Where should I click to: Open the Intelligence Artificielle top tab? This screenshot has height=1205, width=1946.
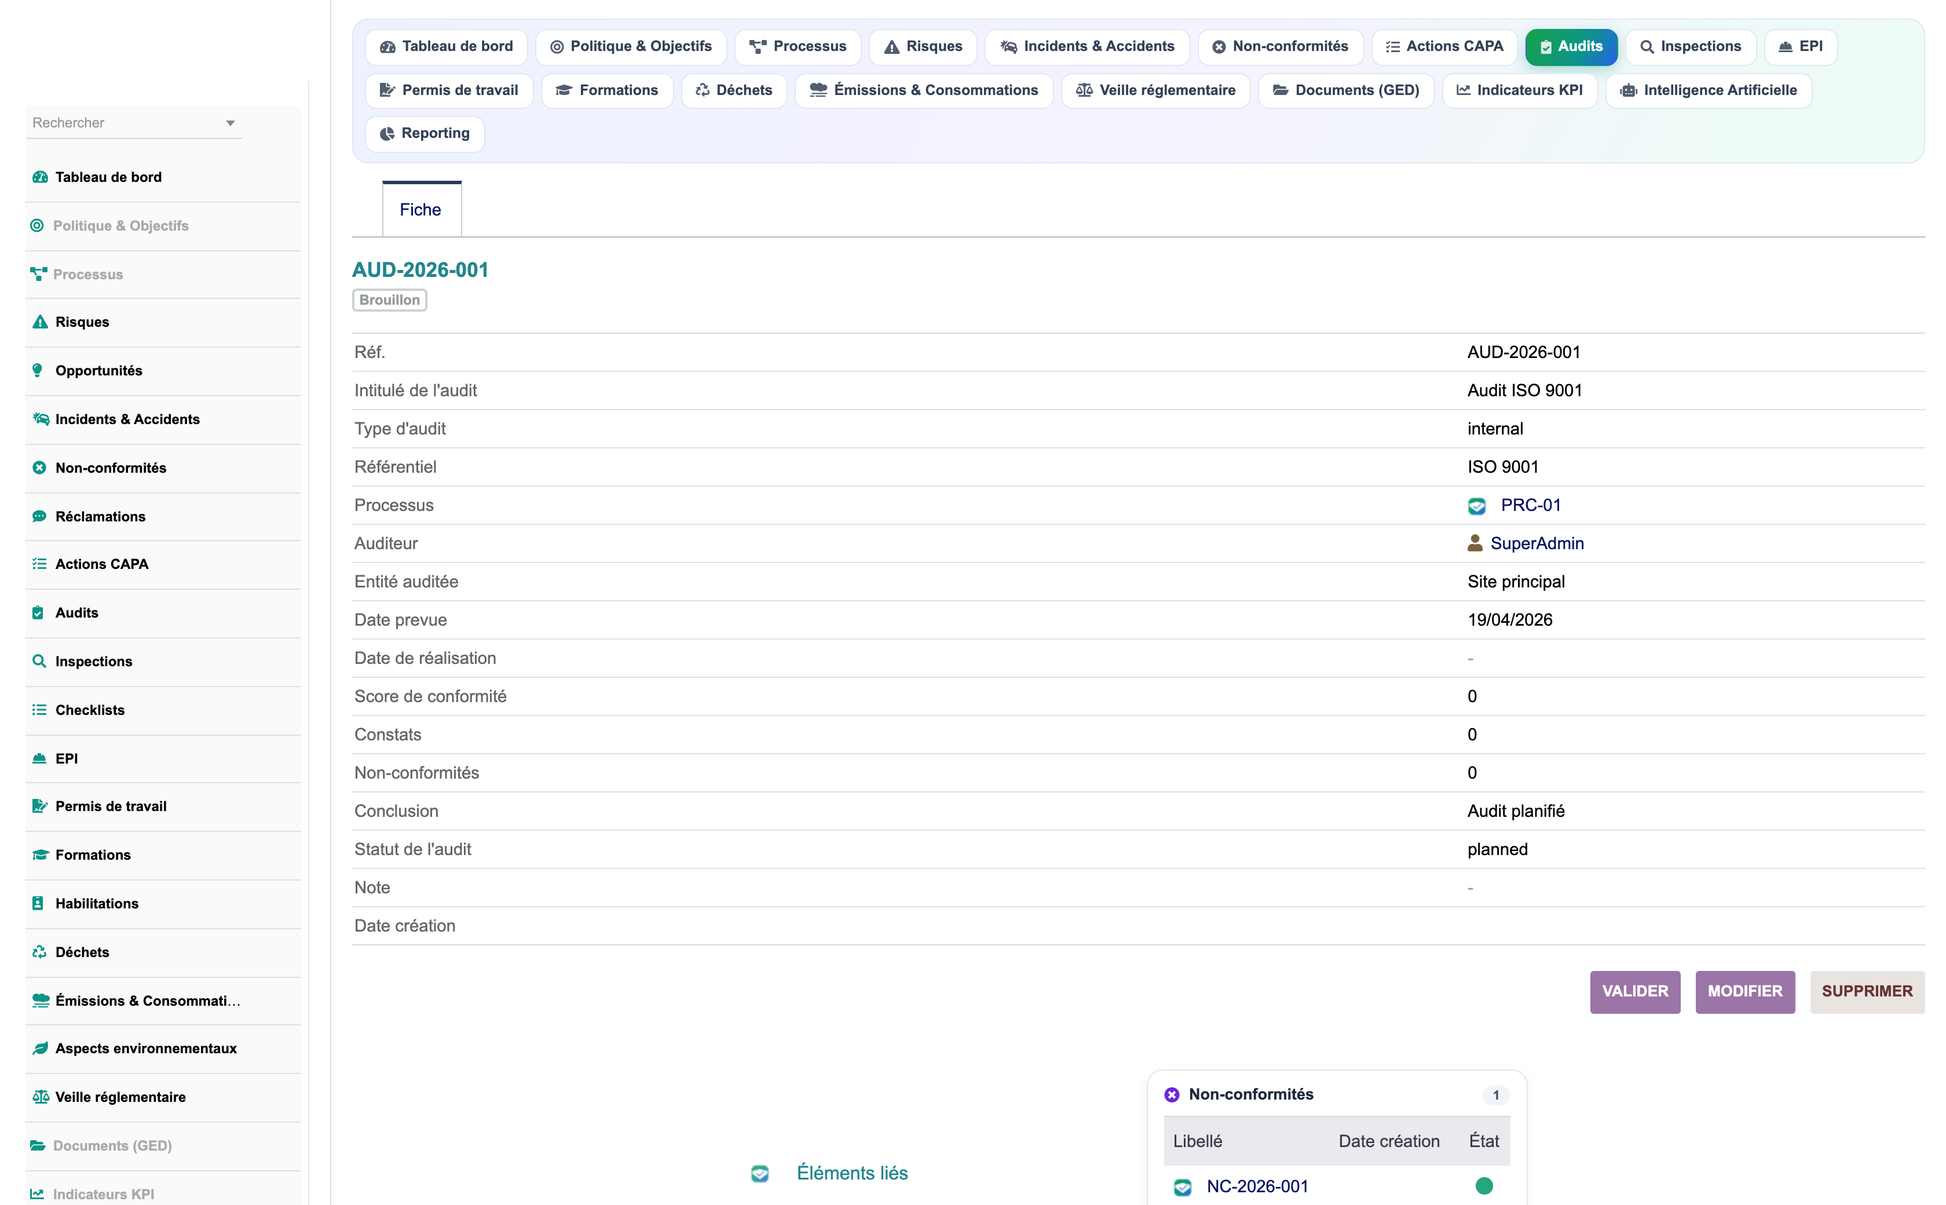(x=1709, y=90)
